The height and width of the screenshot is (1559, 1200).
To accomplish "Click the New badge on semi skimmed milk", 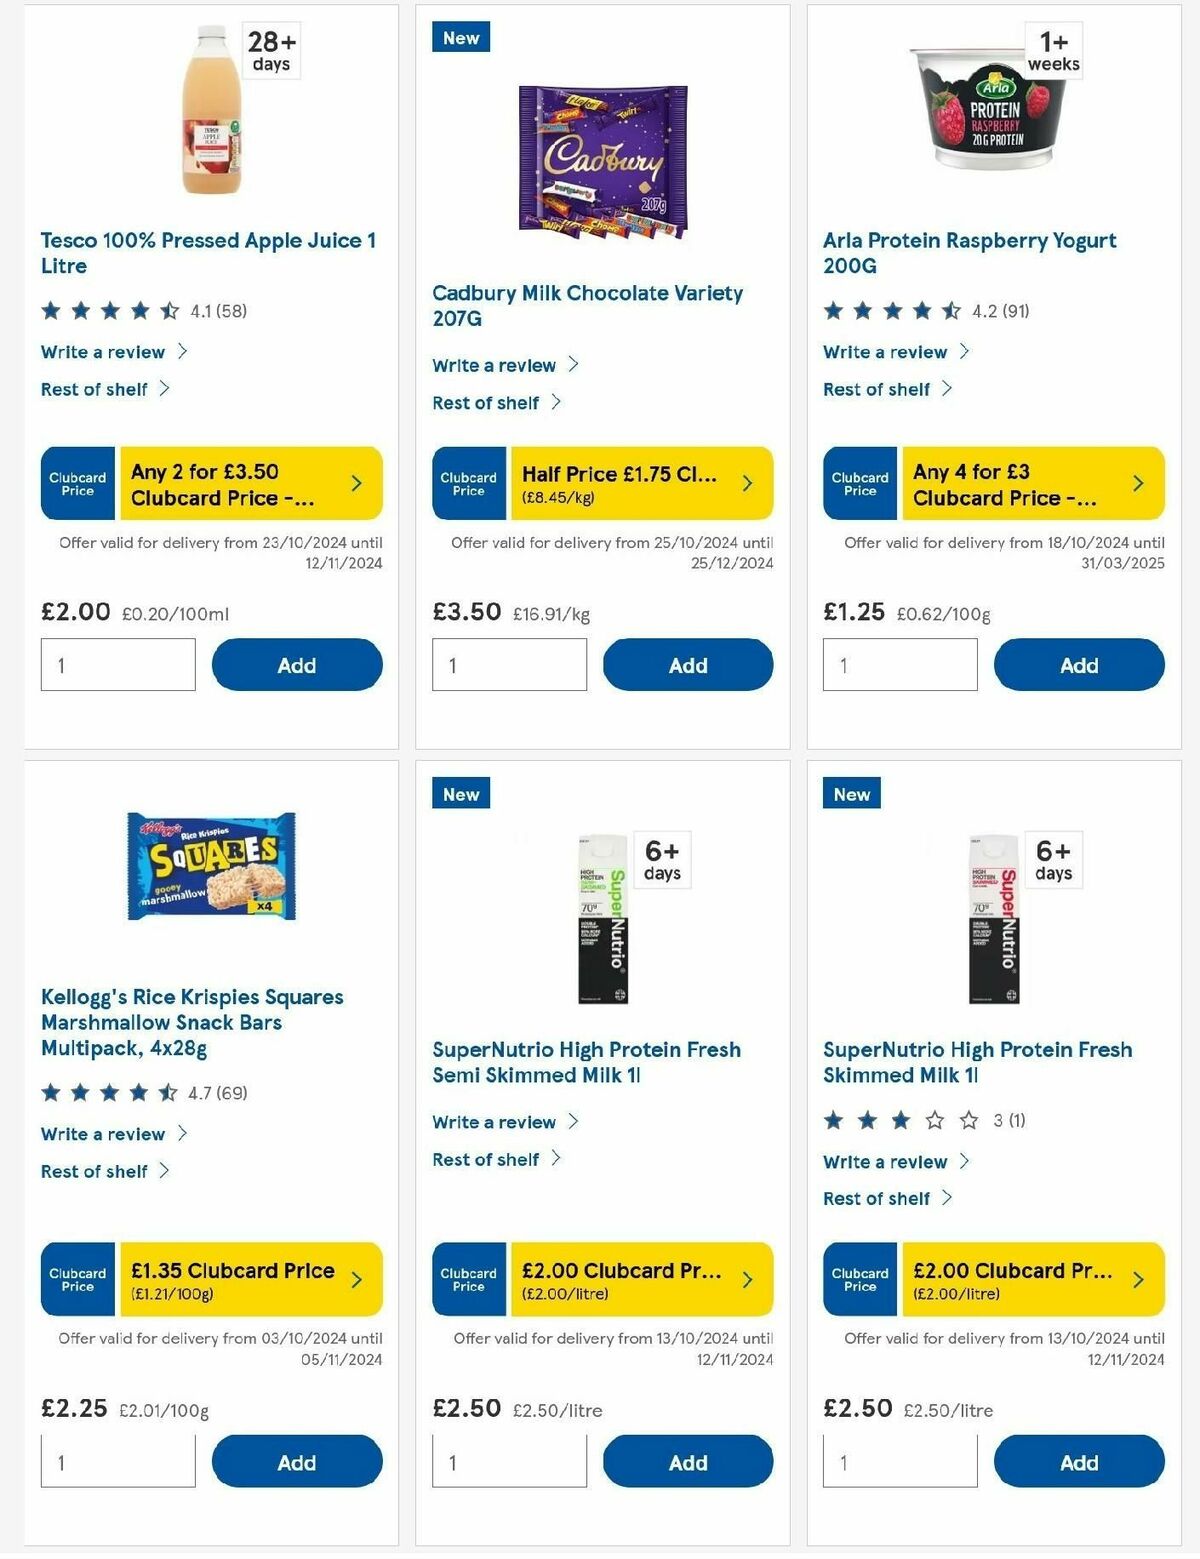I will click(x=461, y=793).
